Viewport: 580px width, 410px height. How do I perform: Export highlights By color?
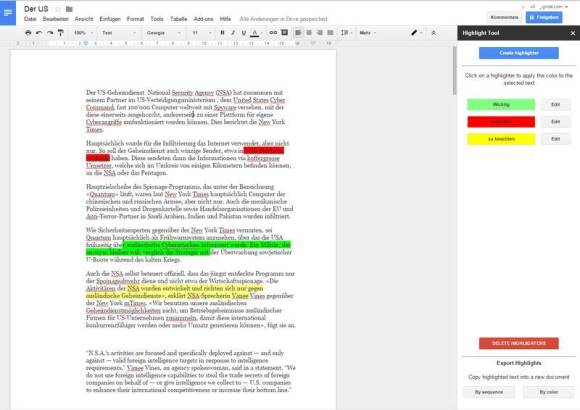pyautogui.click(x=549, y=392)
